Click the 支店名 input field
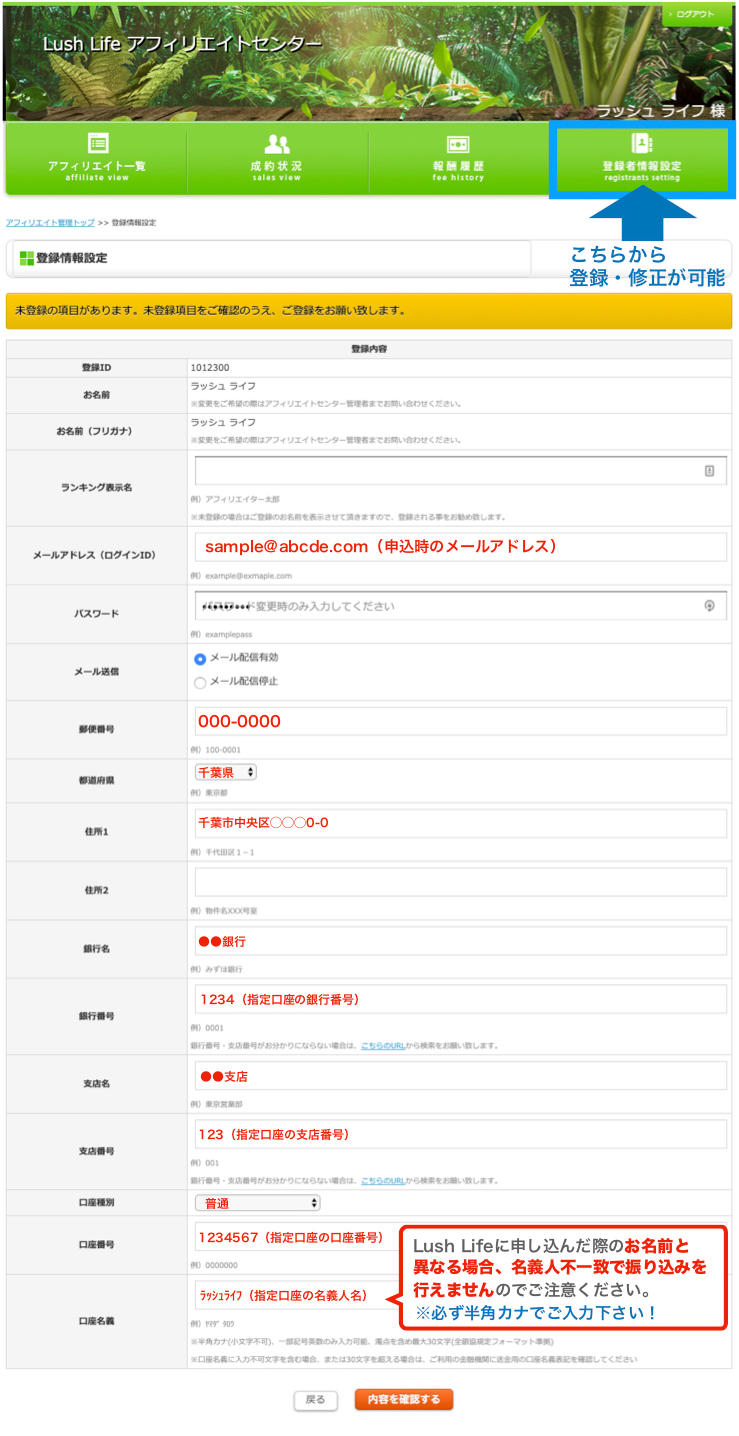Image resolution: width=739 pixels, height=1436 pixels. 460,1076
